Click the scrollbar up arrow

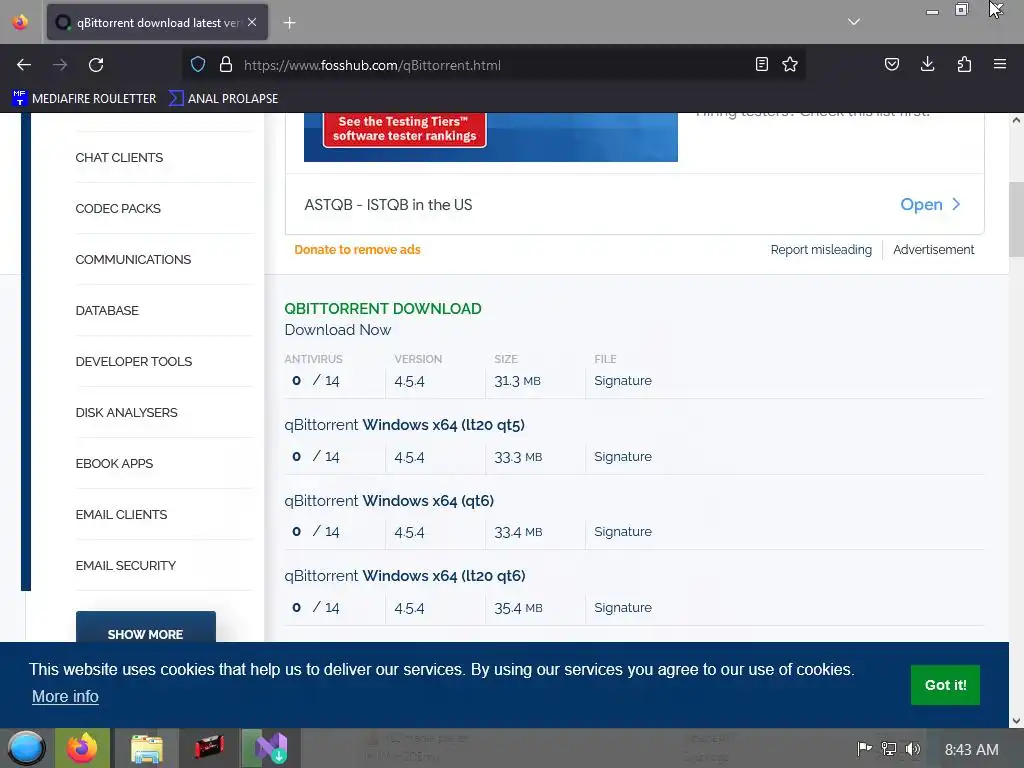click(x=1016, y=120)
